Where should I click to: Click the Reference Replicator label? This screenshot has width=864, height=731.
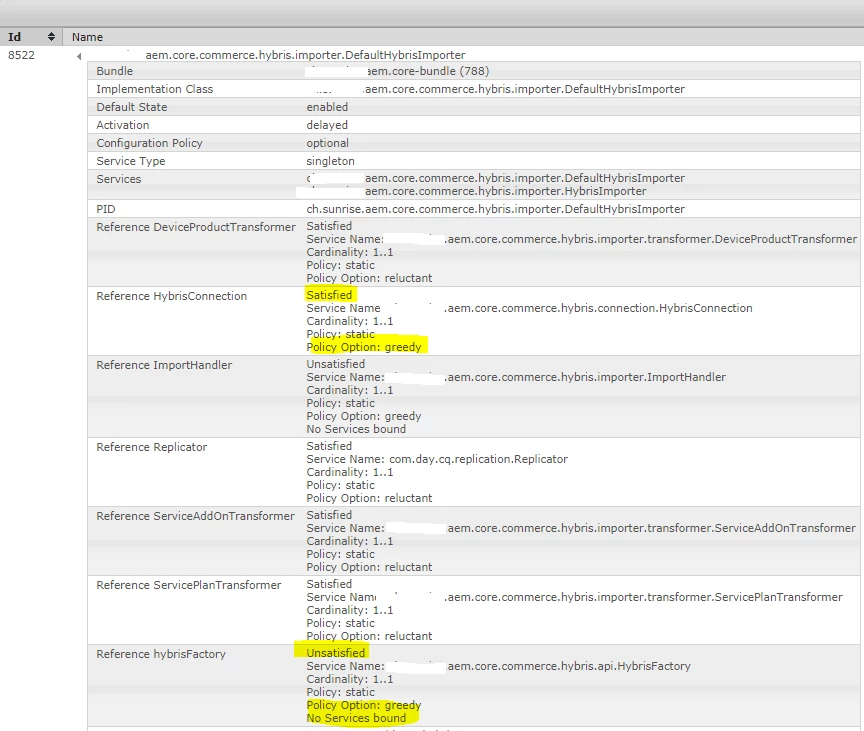(x=152, y=447)
